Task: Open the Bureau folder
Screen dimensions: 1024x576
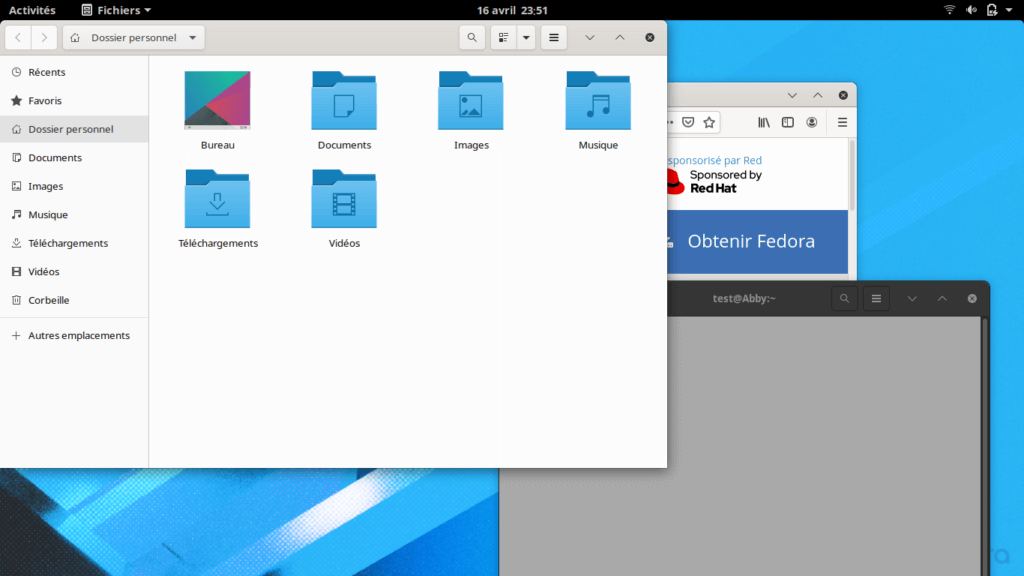Action: [217, 101]
